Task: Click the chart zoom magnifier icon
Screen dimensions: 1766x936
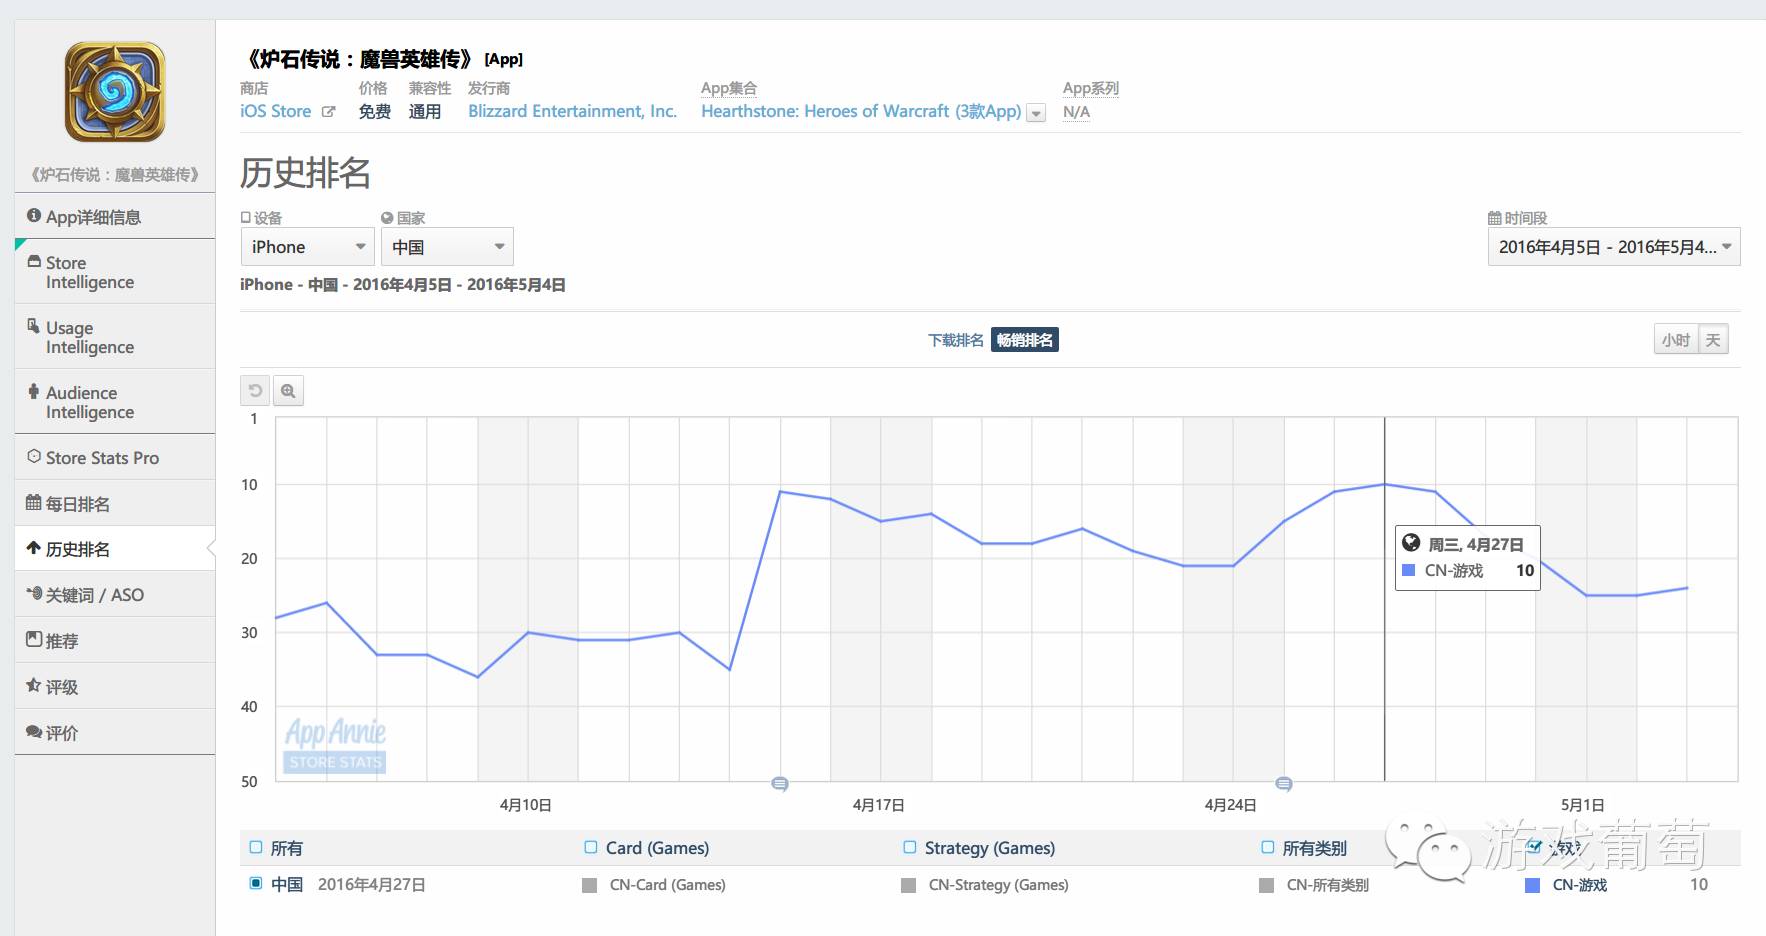Action: tap(288, 391)
